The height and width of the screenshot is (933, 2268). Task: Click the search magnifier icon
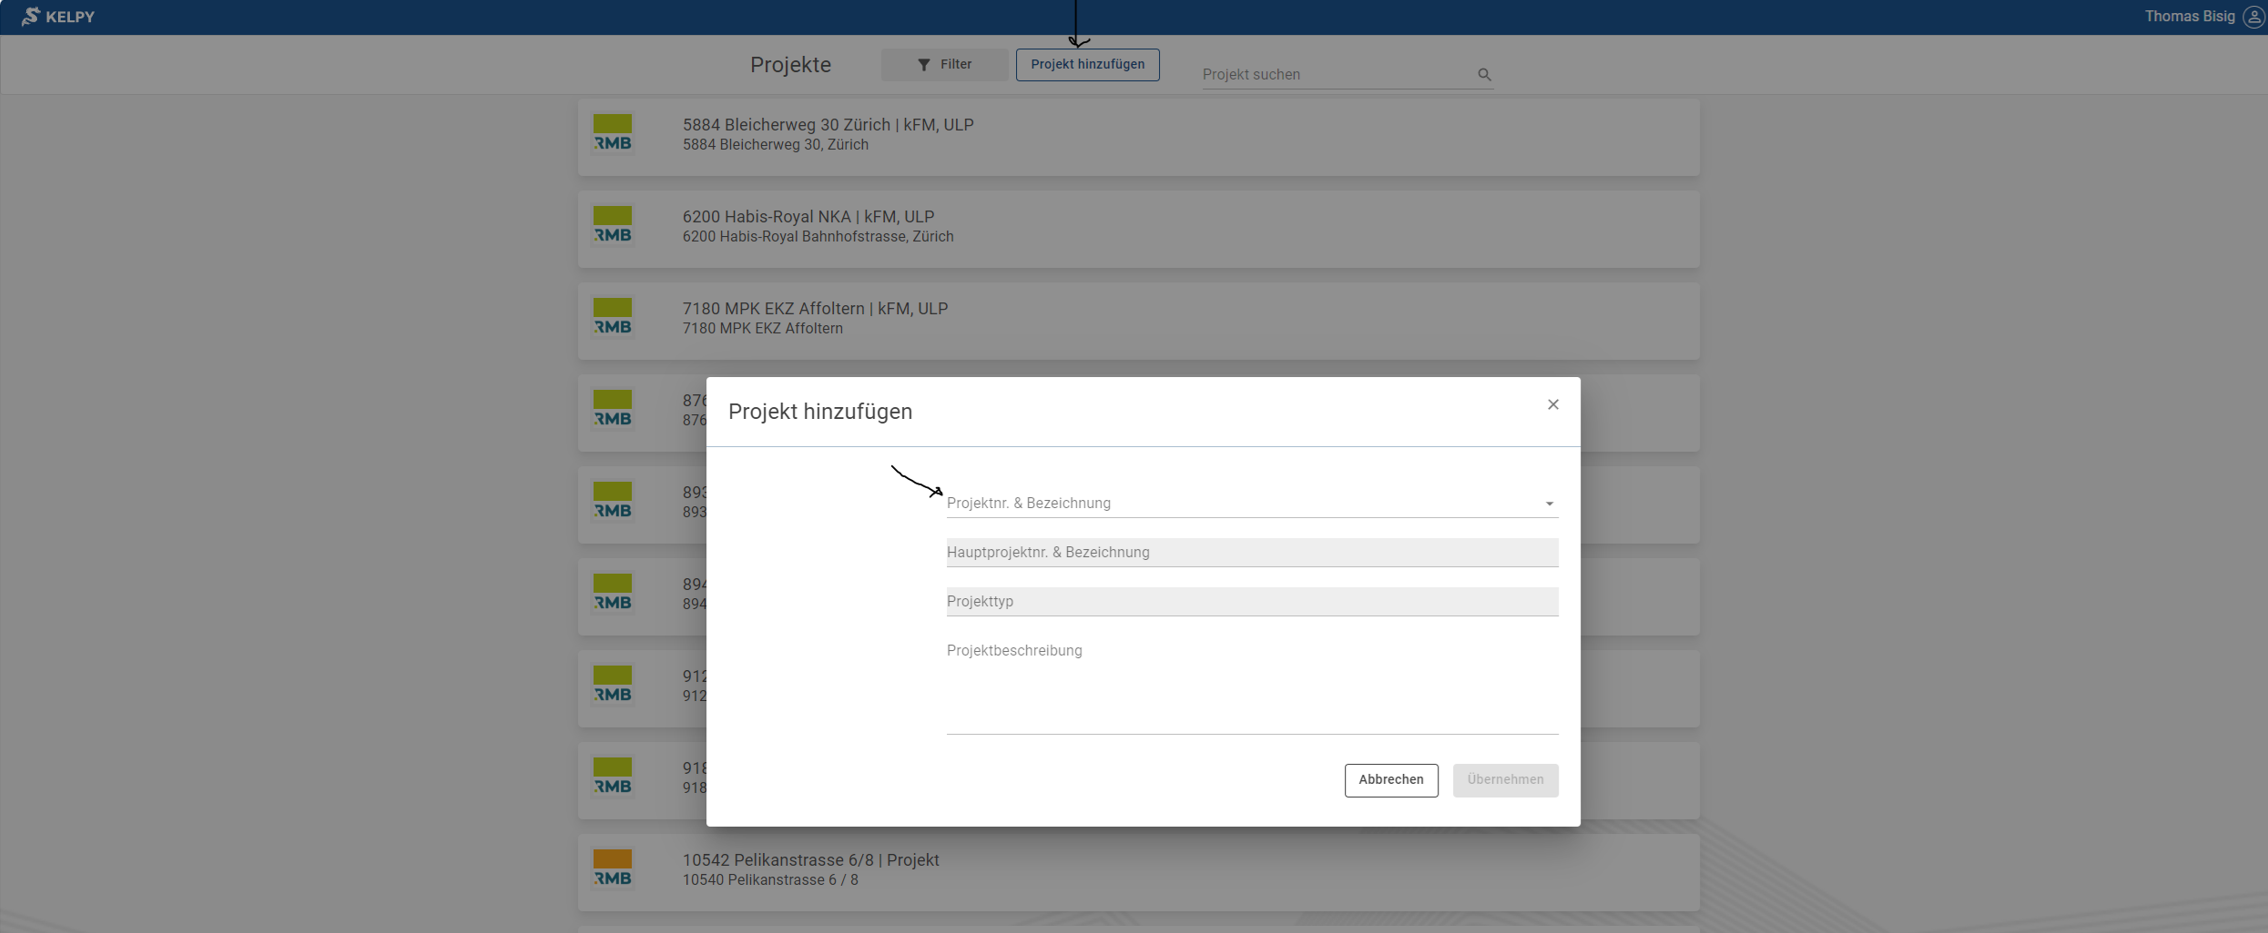(1484, 74)
